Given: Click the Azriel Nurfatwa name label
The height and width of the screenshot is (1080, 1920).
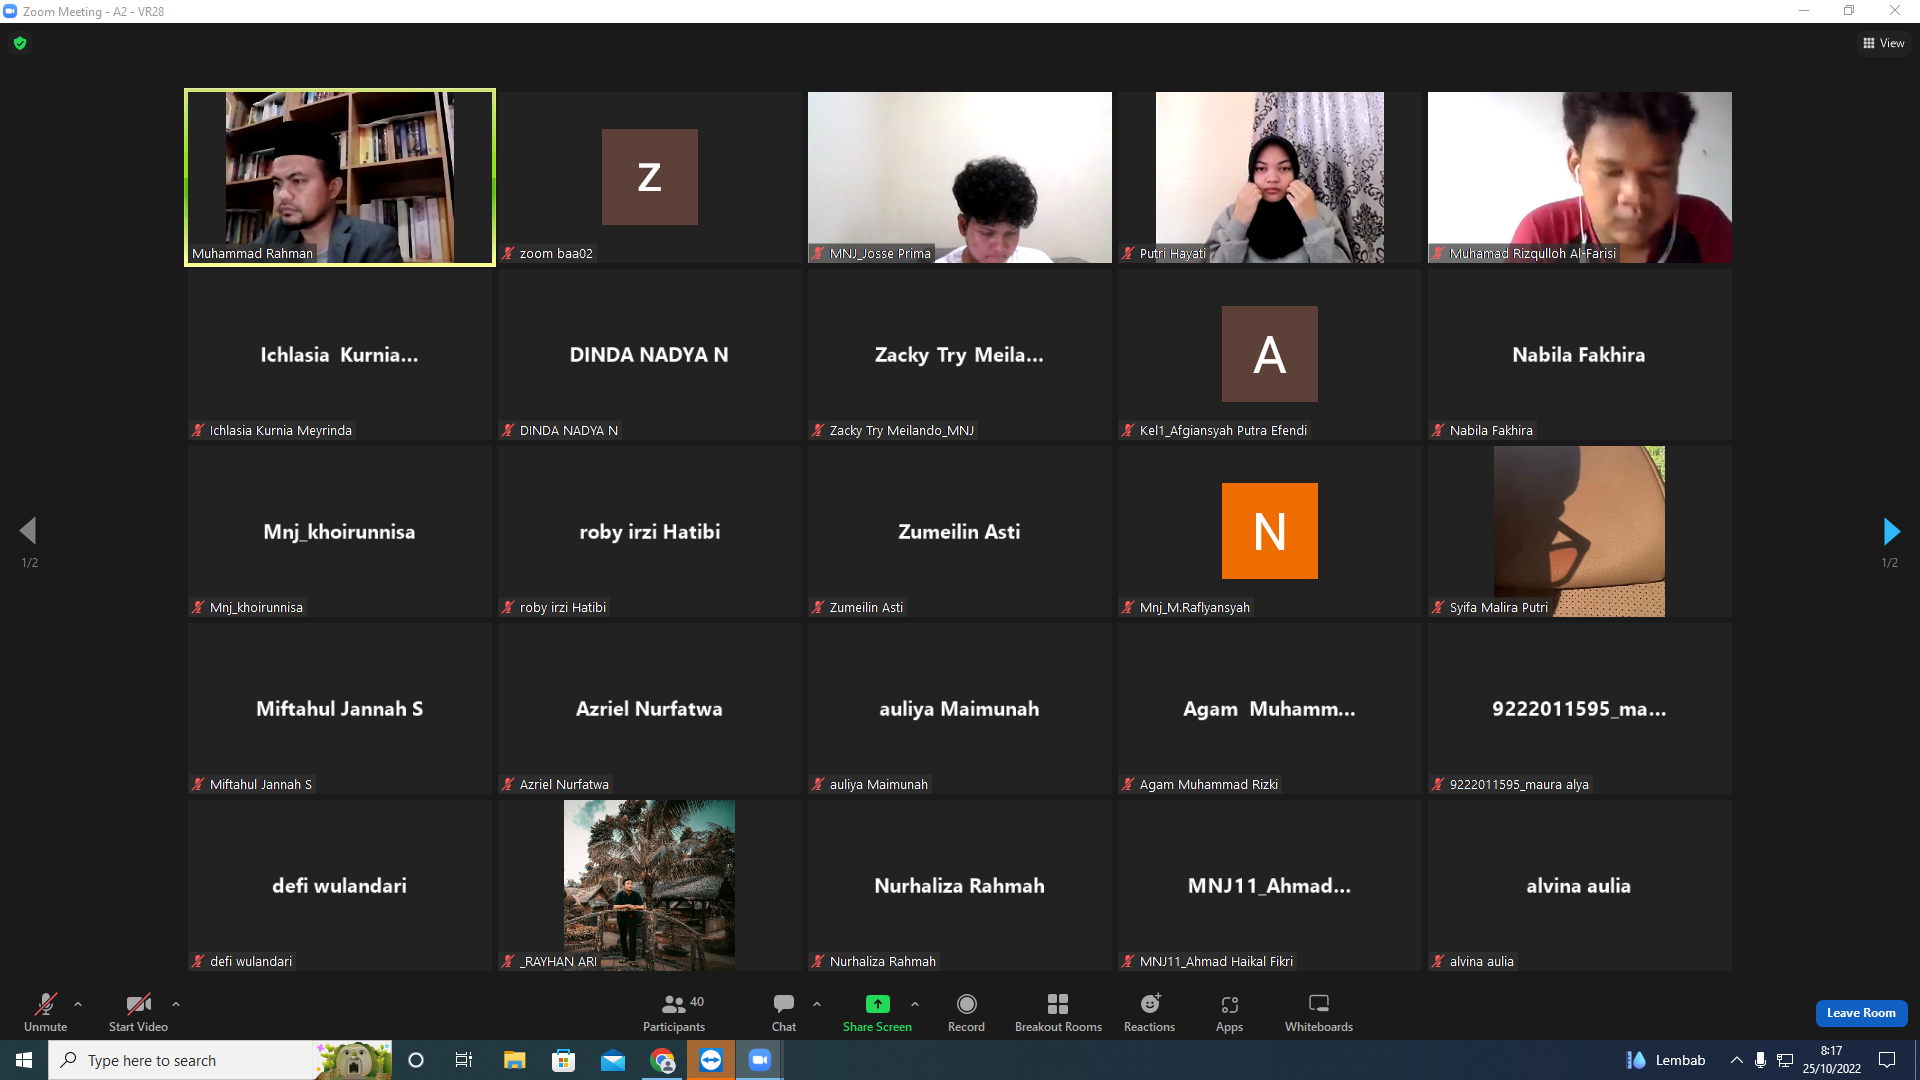Looking at the screenshot, I should [x=564, y=785].
